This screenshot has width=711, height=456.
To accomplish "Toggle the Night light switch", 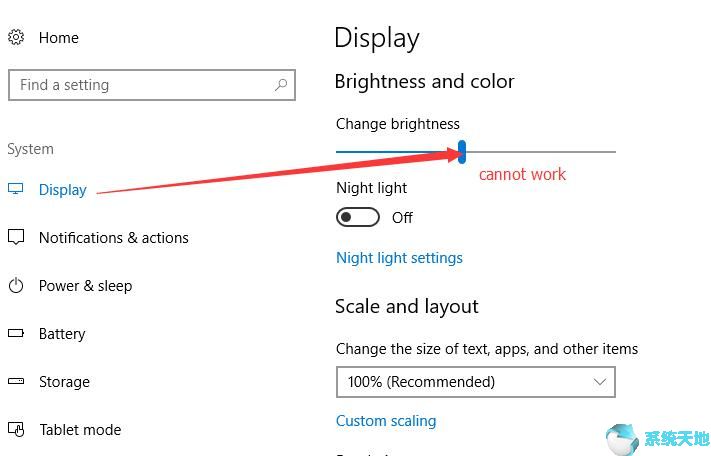I will coord(358,217).
